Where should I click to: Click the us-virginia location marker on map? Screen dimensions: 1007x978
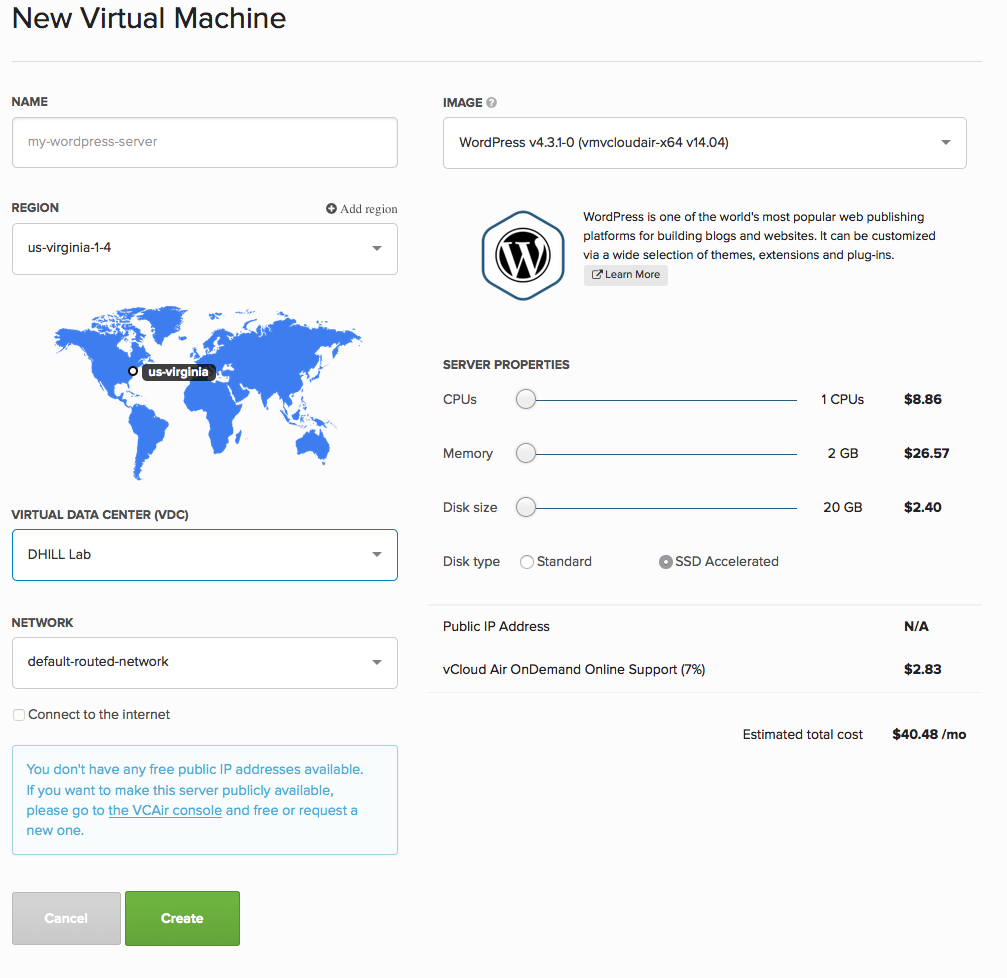[132, 371]
